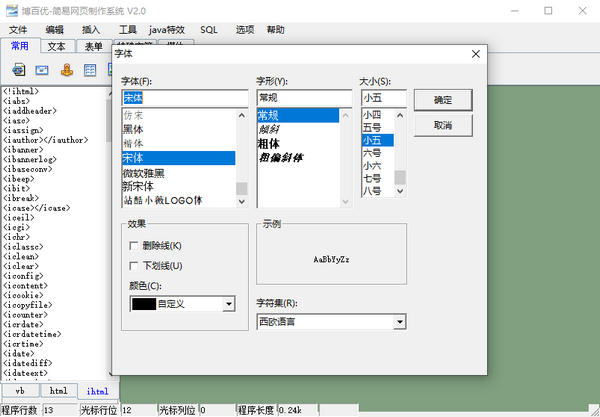Switch to the html tab at bottom

[x=59, y=391]
